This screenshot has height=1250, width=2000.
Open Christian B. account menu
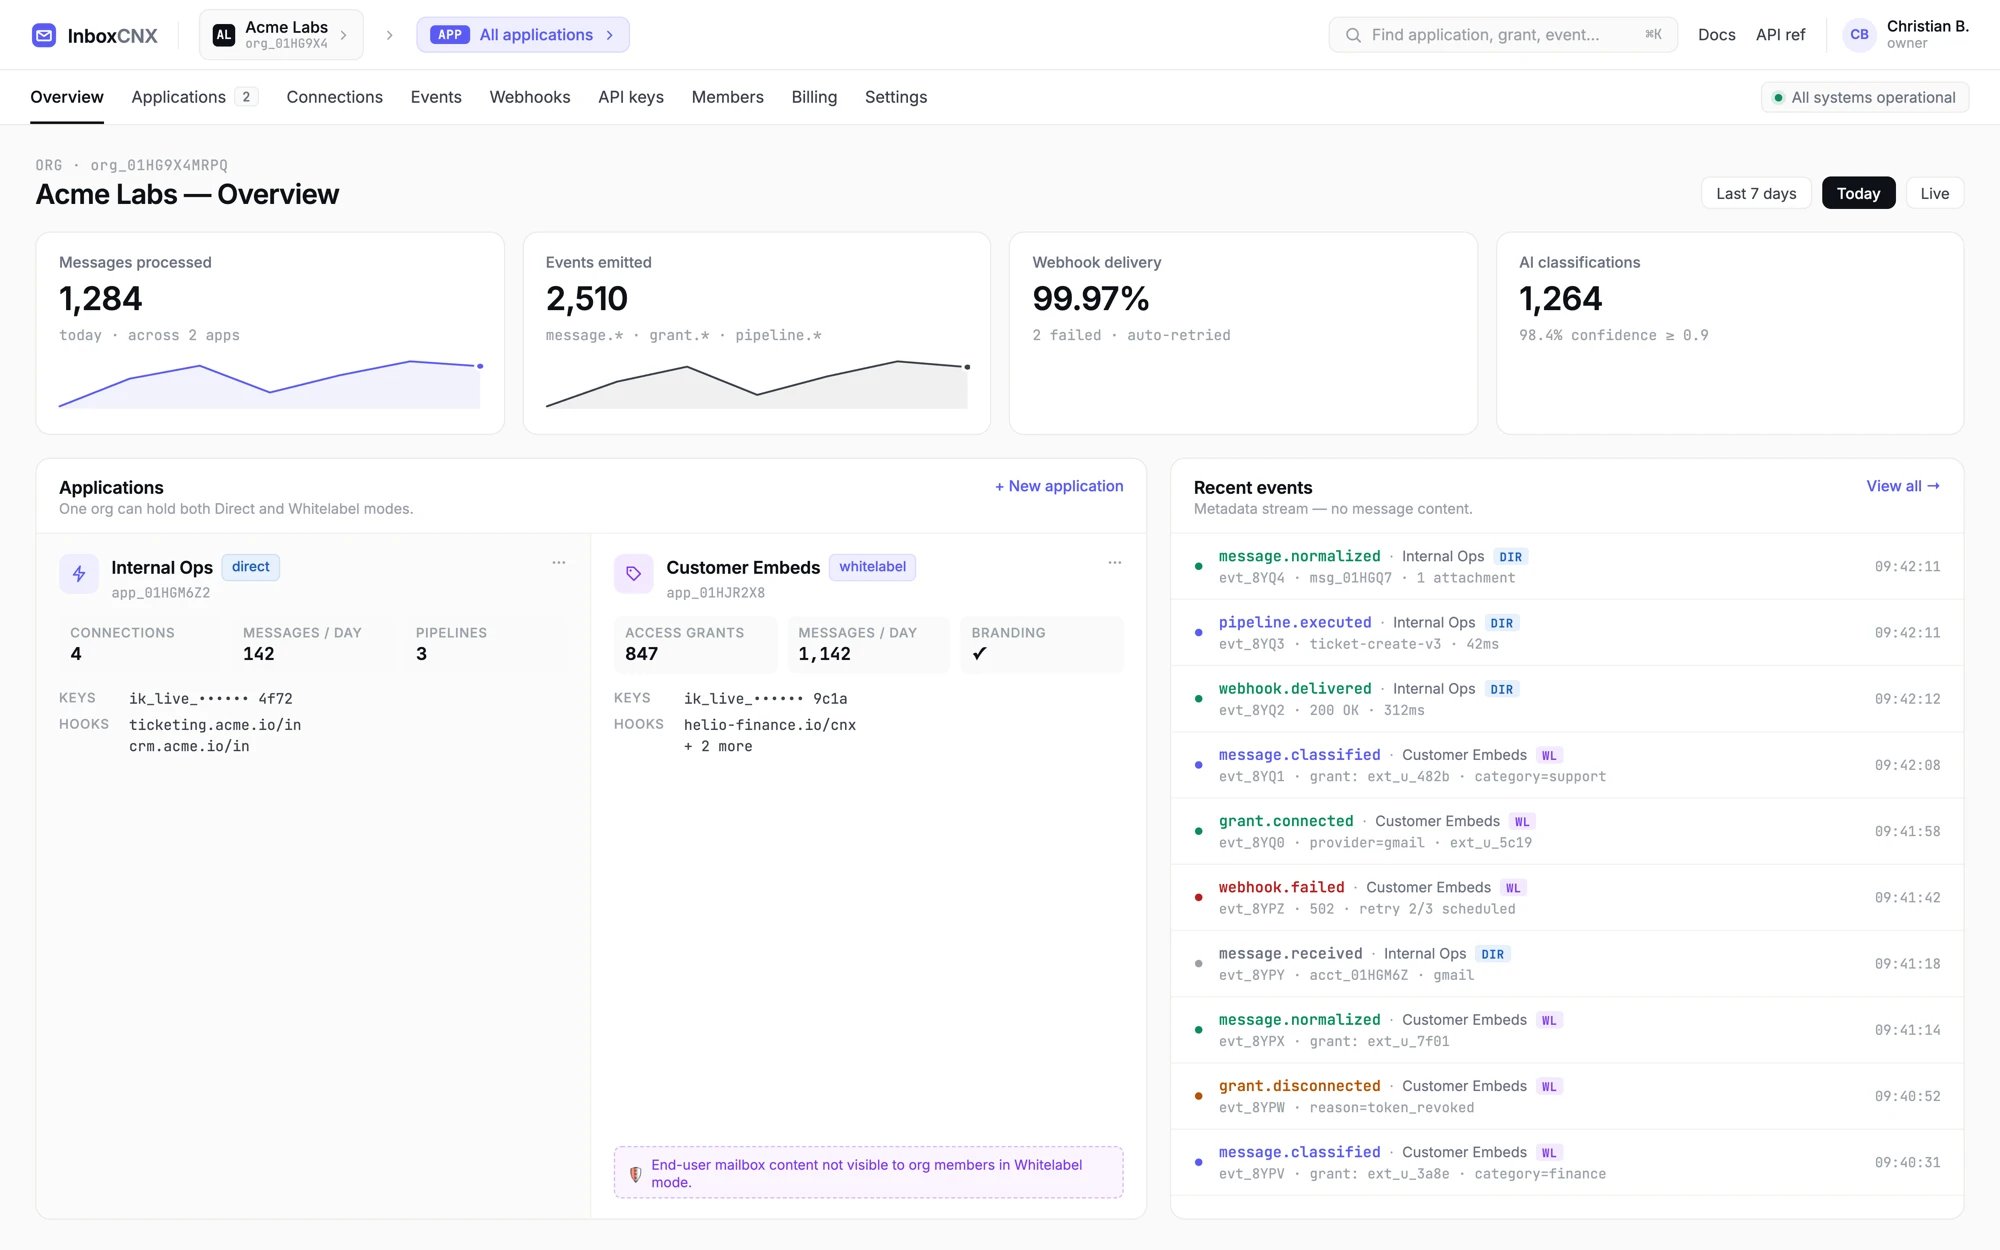pos(1906,35)
